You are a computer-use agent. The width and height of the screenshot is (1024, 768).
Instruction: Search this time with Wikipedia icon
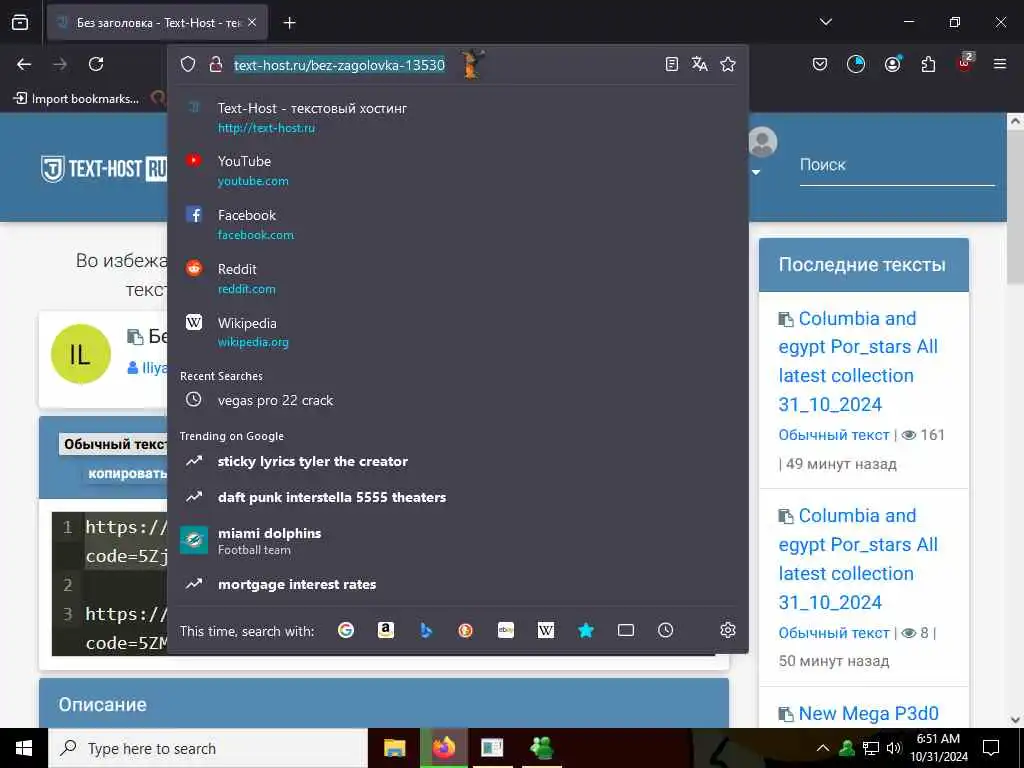click(x=545, y=630)
